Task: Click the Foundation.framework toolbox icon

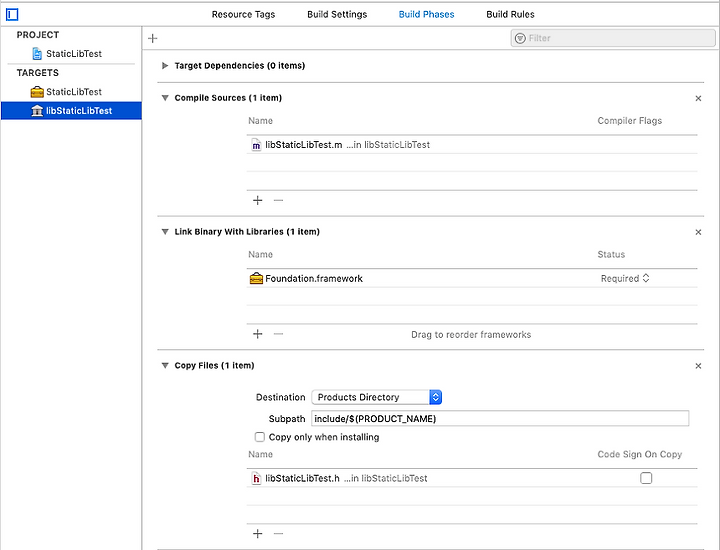Action: pyautogui.click(x=256, y=279)
